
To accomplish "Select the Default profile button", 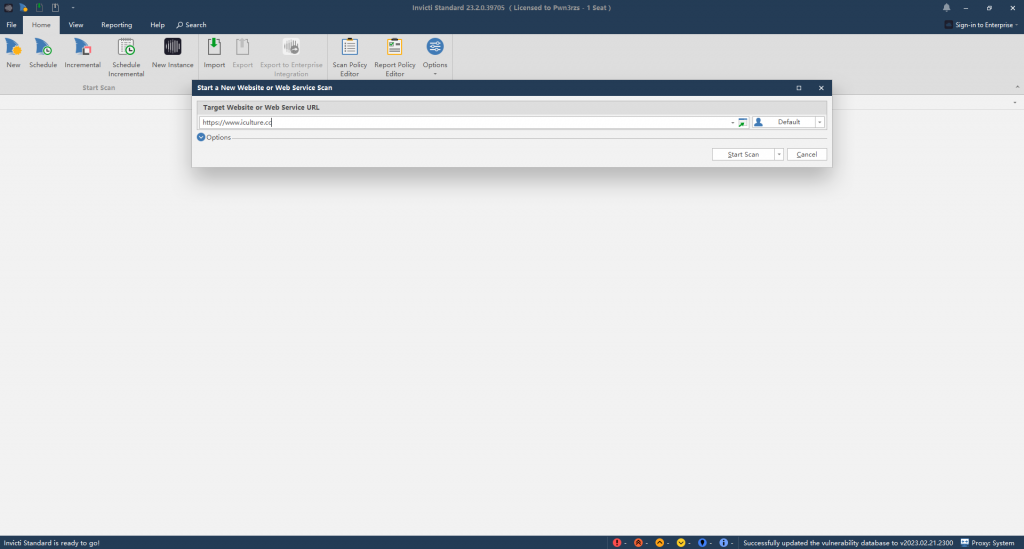I will click(x=783, y=122).
